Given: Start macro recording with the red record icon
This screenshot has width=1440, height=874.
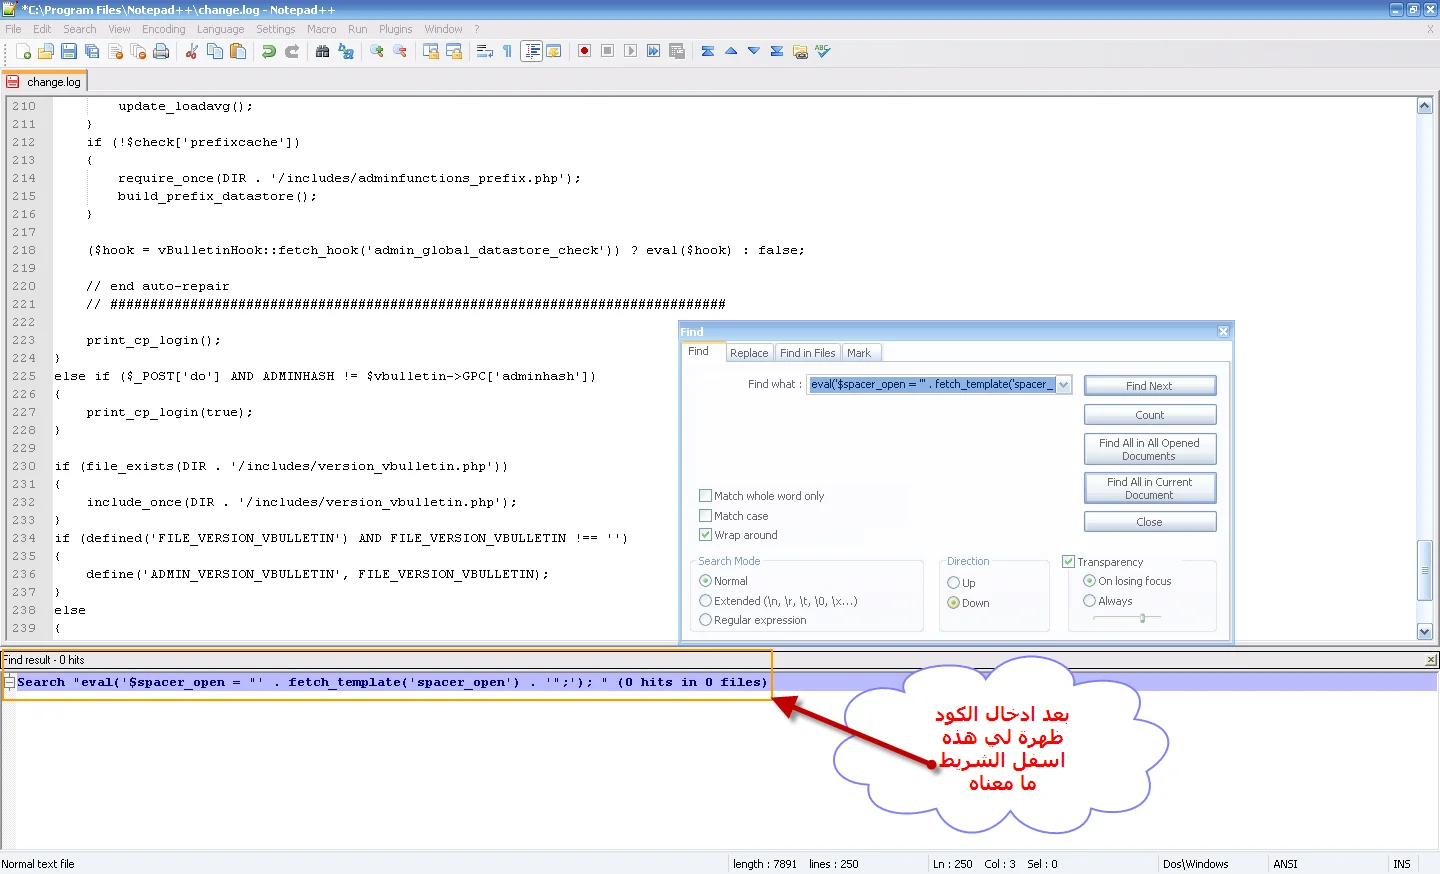Looking at the screenshot, I should click(585, 51).
